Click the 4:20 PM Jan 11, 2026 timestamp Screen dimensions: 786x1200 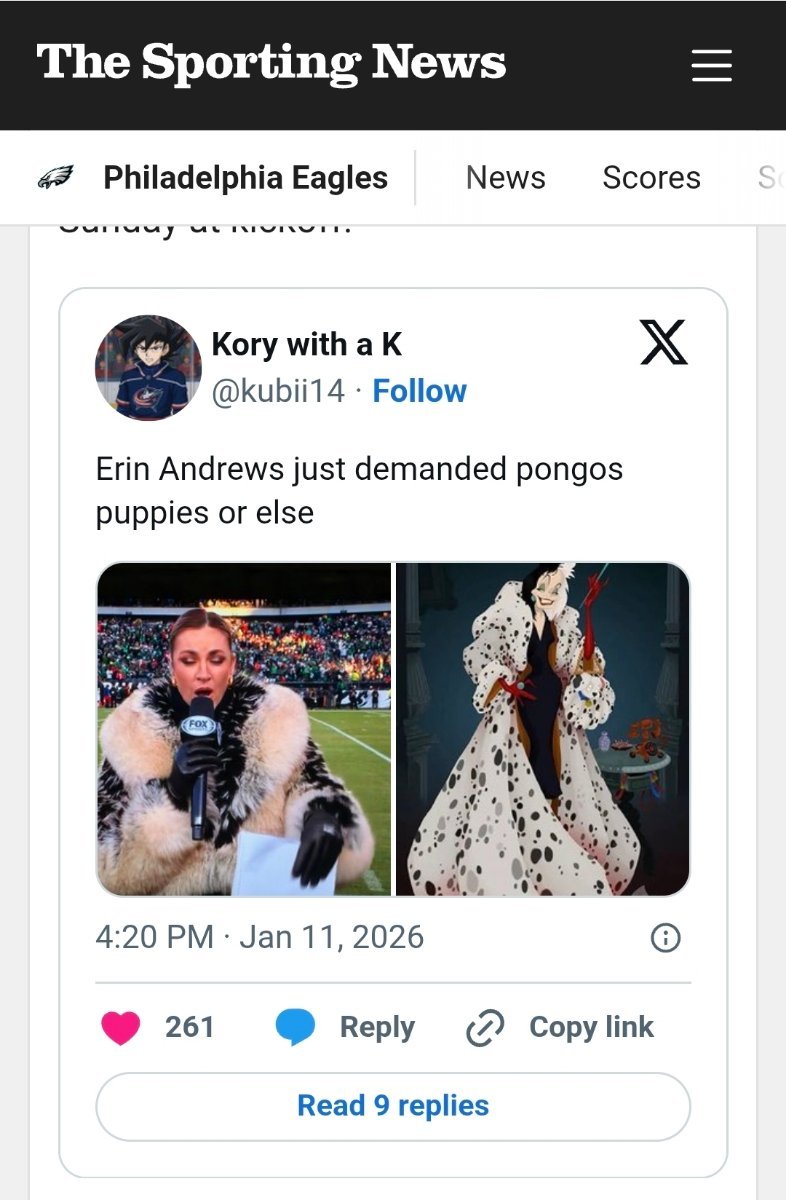[260, 937]
